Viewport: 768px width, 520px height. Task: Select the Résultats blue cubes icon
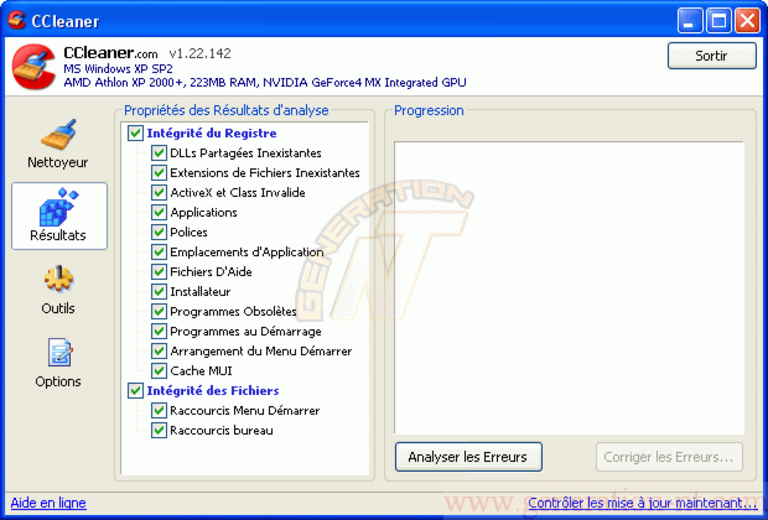click(58, 207)
